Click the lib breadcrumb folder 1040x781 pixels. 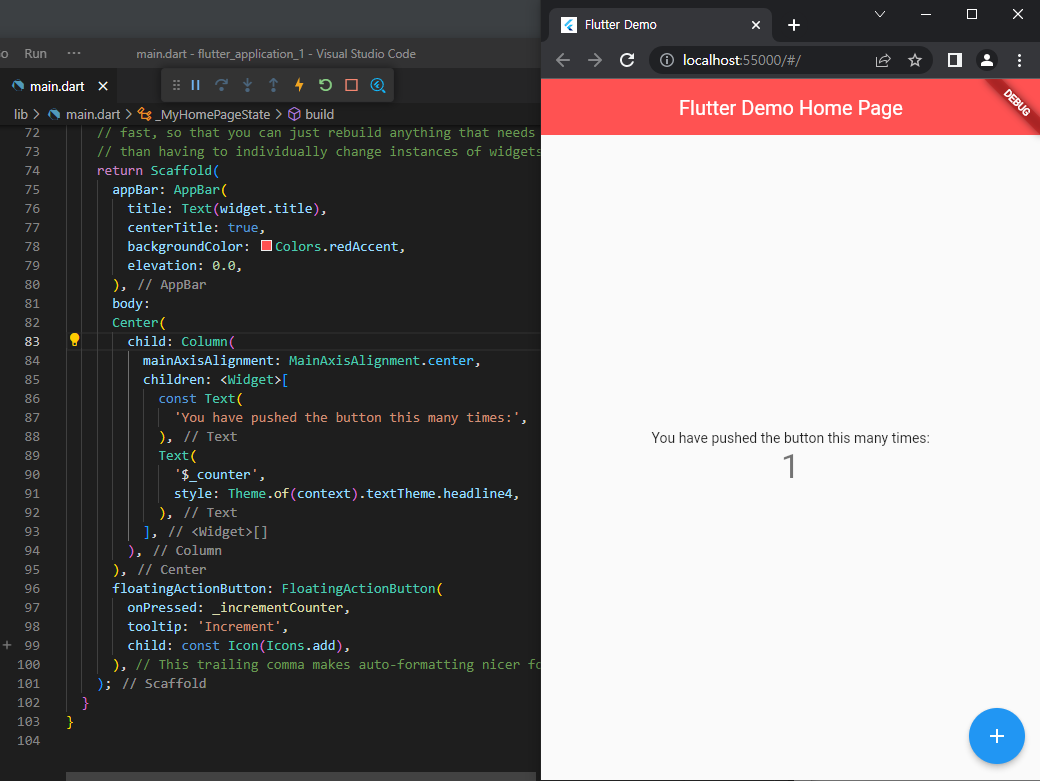[x=21, y=114]
